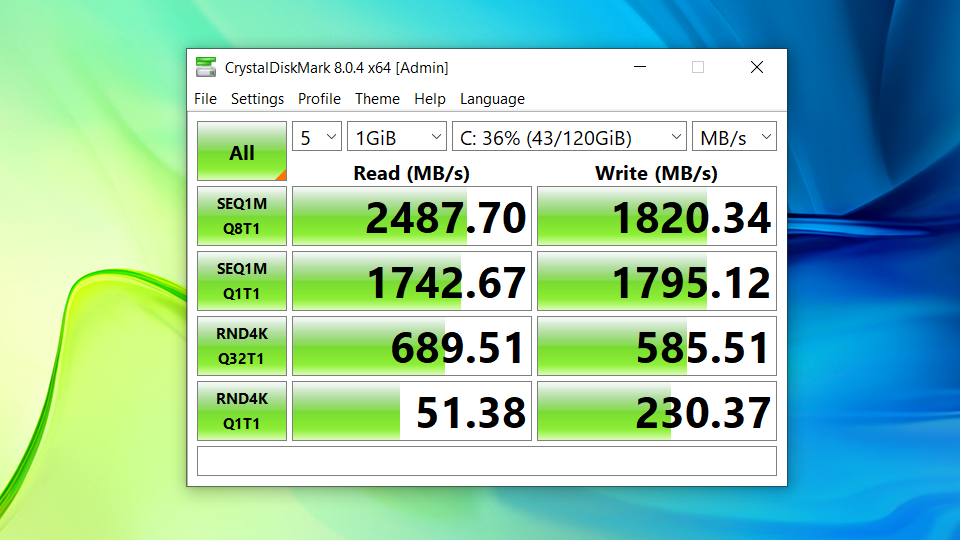Start the SEQ1M Q1T1 test
The image size is (960, 540).
(242, 281)
